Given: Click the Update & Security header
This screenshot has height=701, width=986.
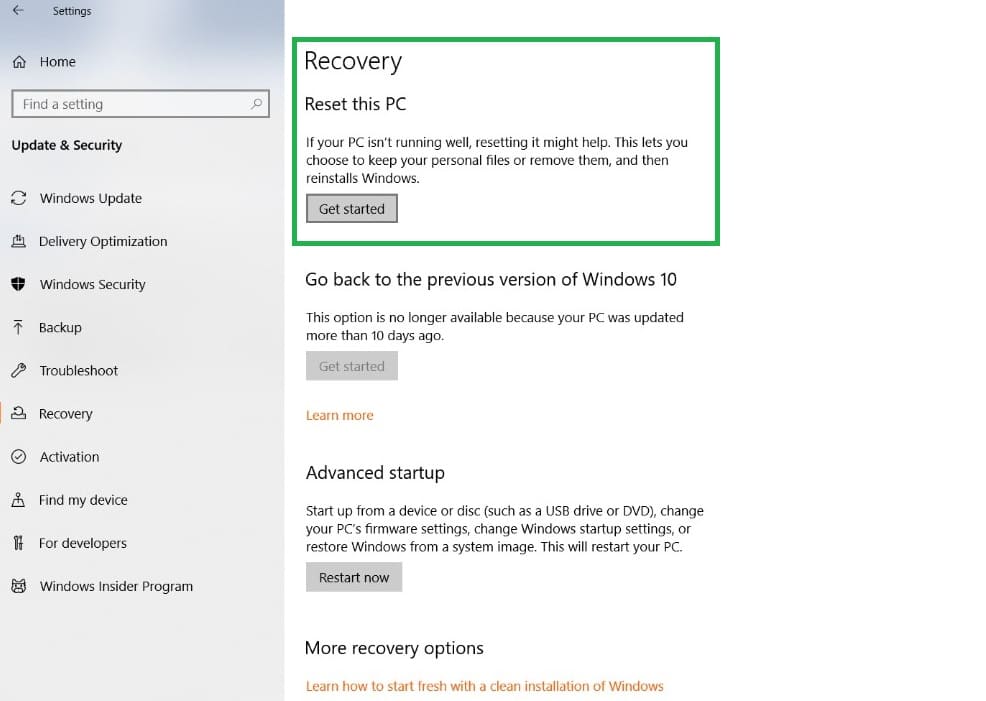Looking at the screenshot, I should coord(67,145).
